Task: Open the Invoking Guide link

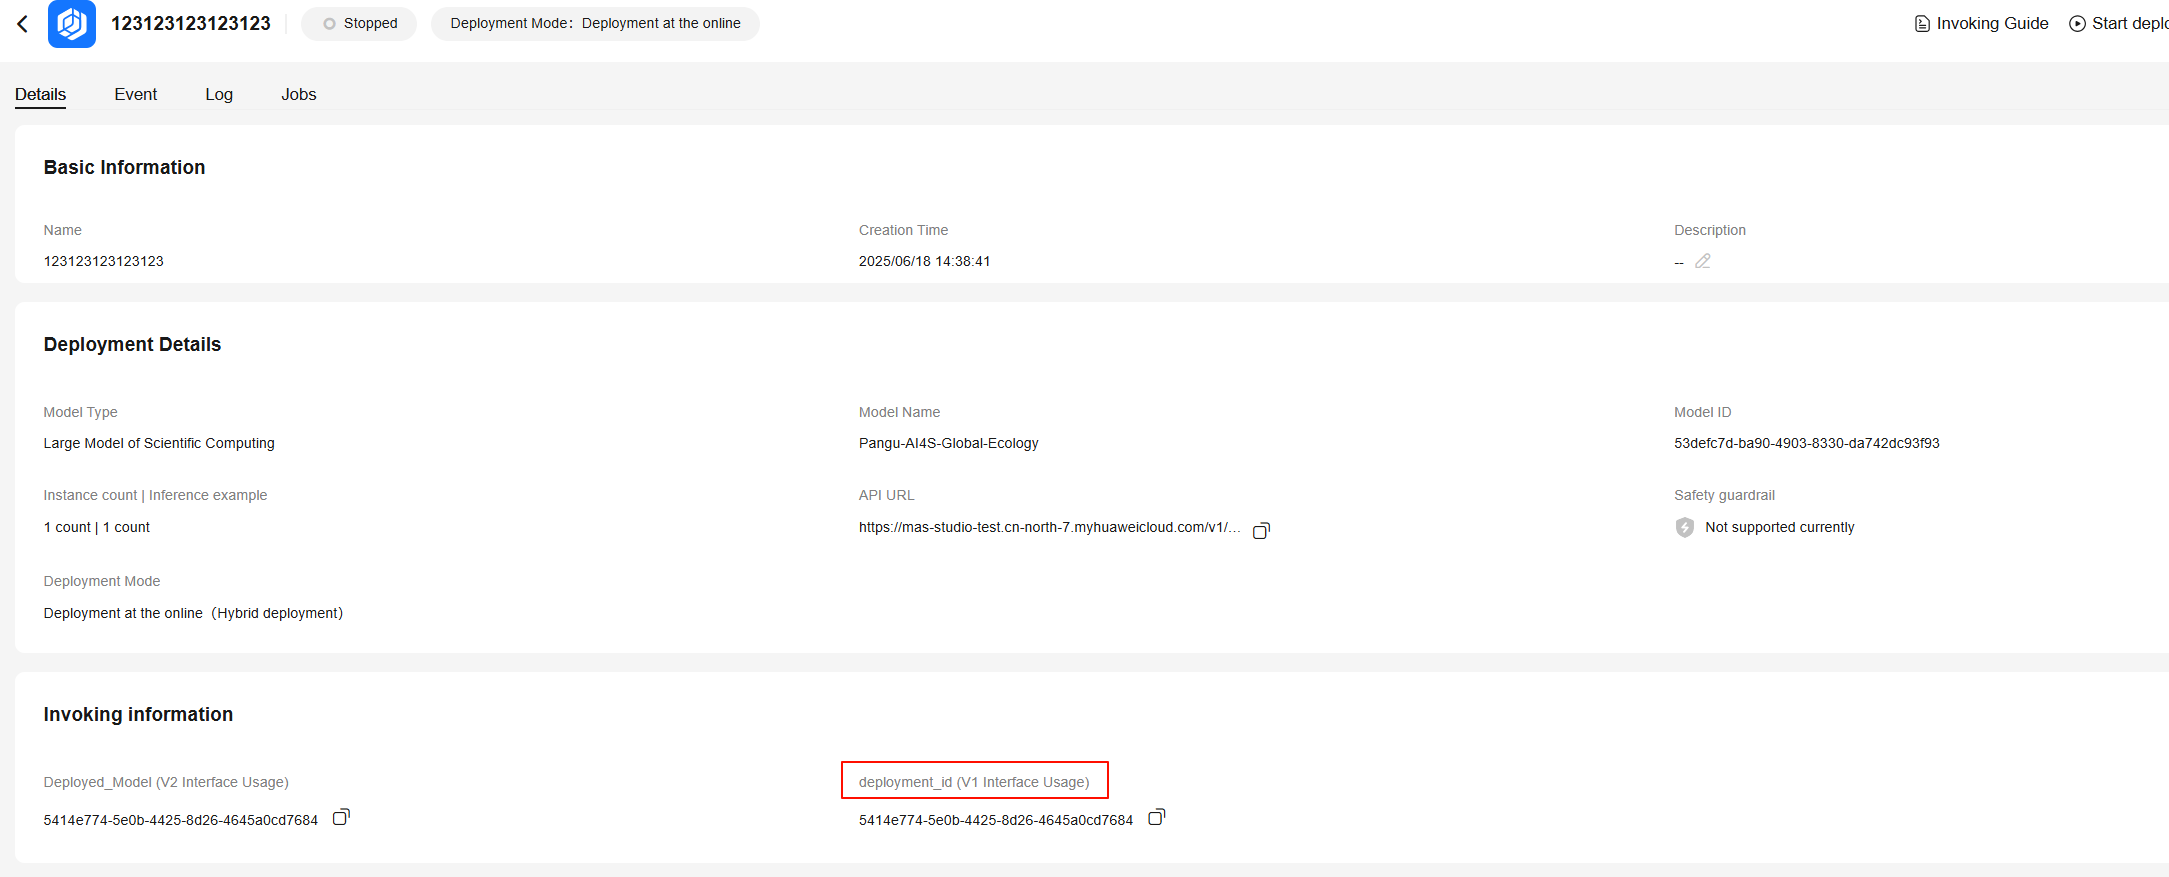Action: click(1991, 24)
